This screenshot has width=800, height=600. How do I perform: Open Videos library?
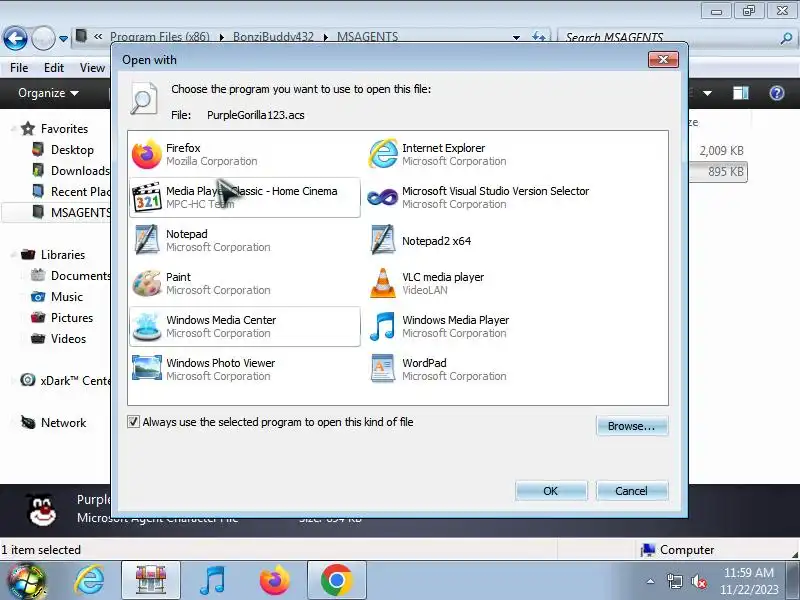pos(68,338)
